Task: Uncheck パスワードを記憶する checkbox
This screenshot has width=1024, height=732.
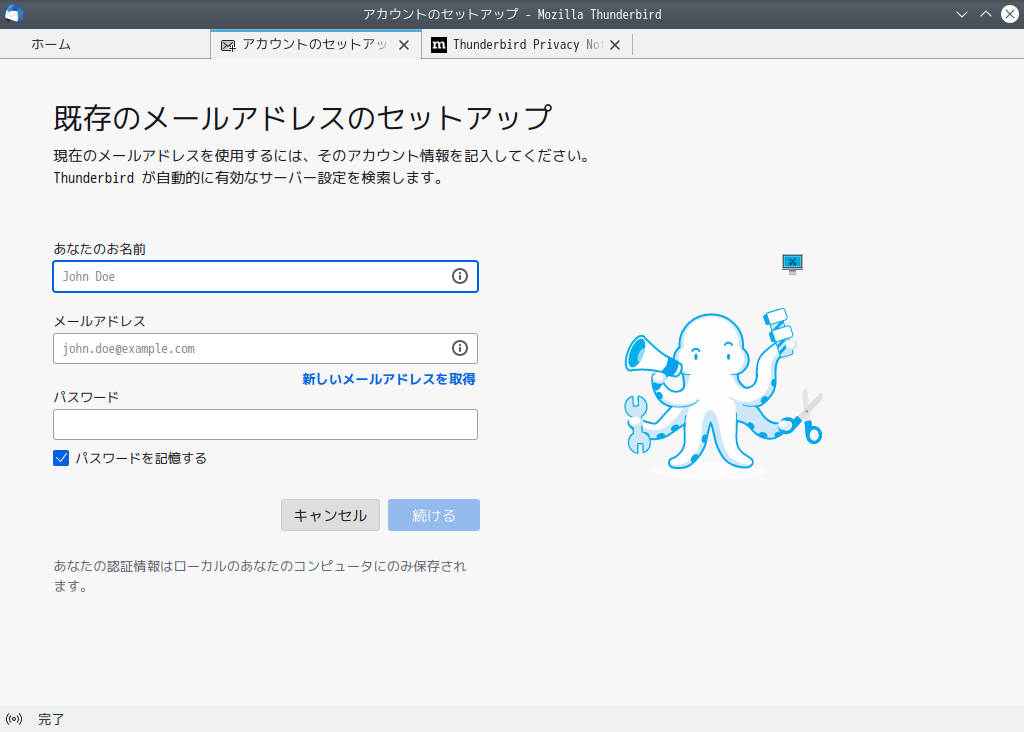Action: coord(61,458)
